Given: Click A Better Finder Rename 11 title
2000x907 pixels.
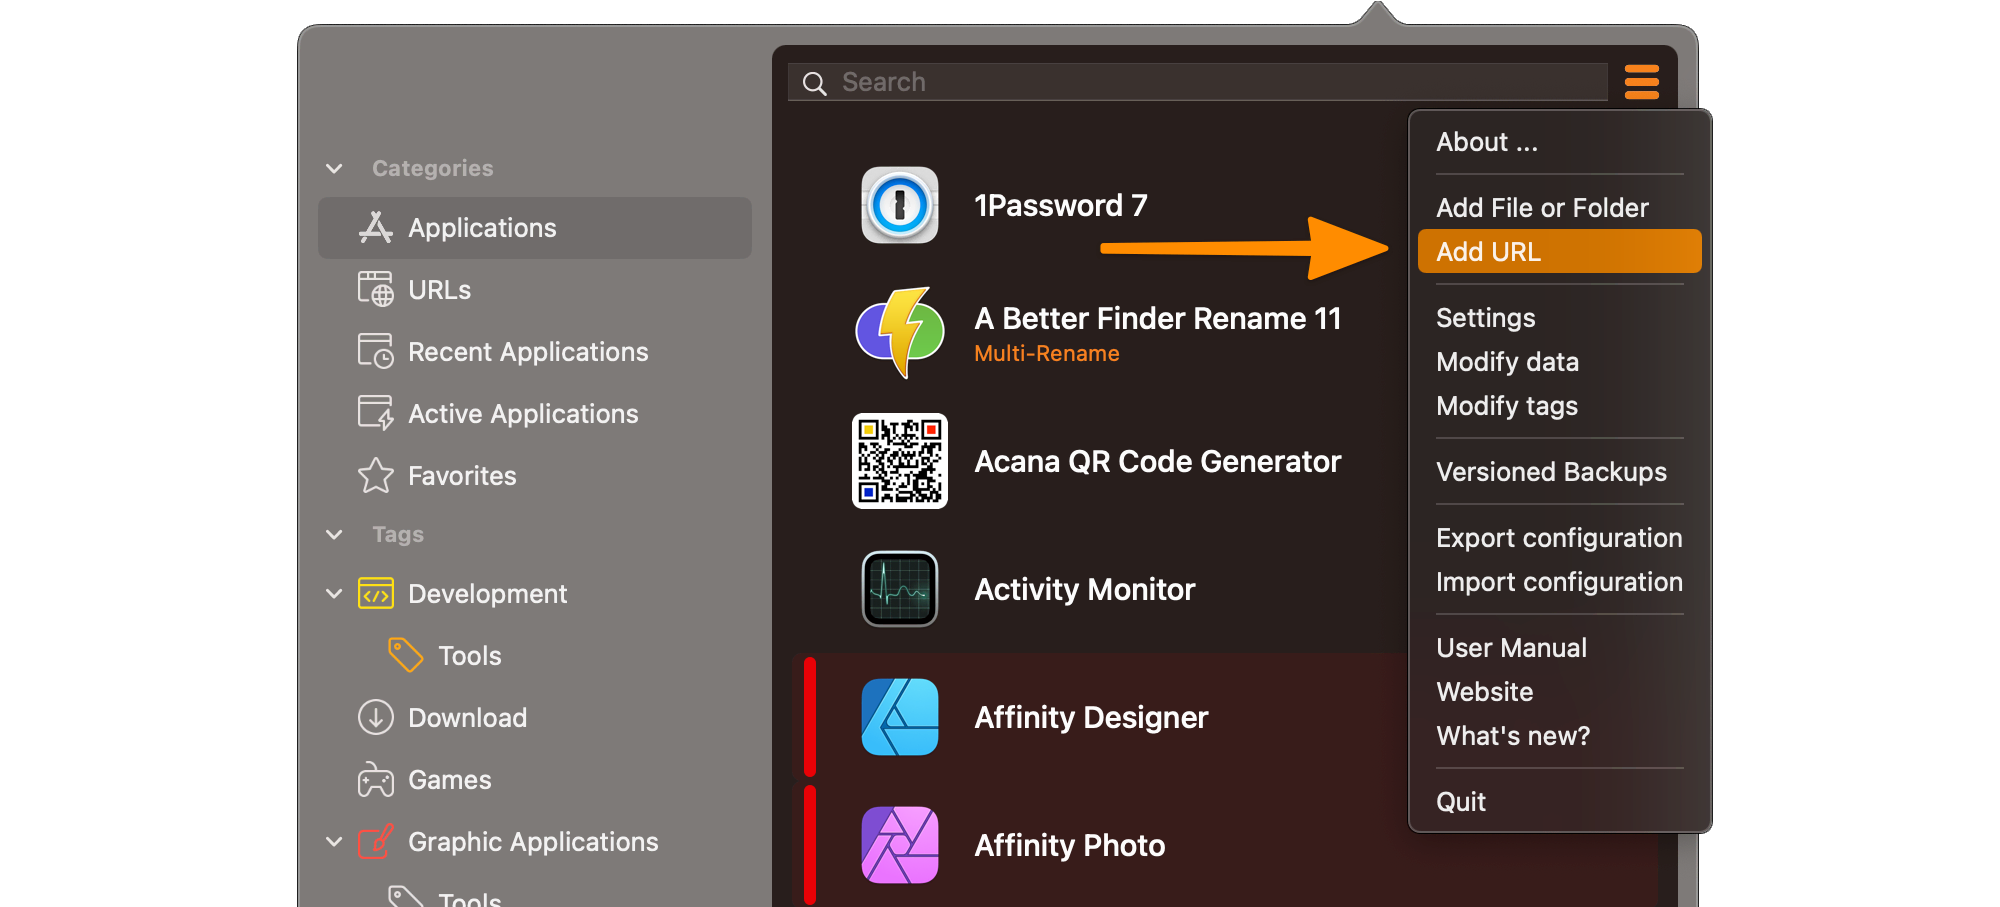Looking at the screenshot, I should (1158, 318).
